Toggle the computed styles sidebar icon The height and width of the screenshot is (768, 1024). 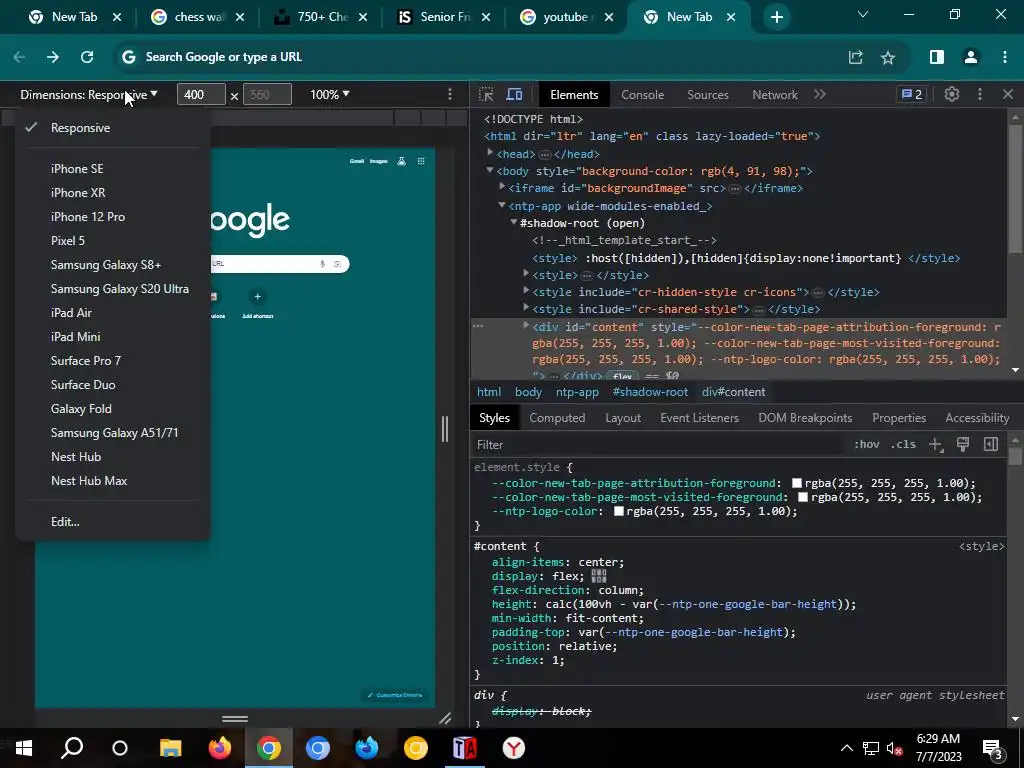(x=991, y=445)
